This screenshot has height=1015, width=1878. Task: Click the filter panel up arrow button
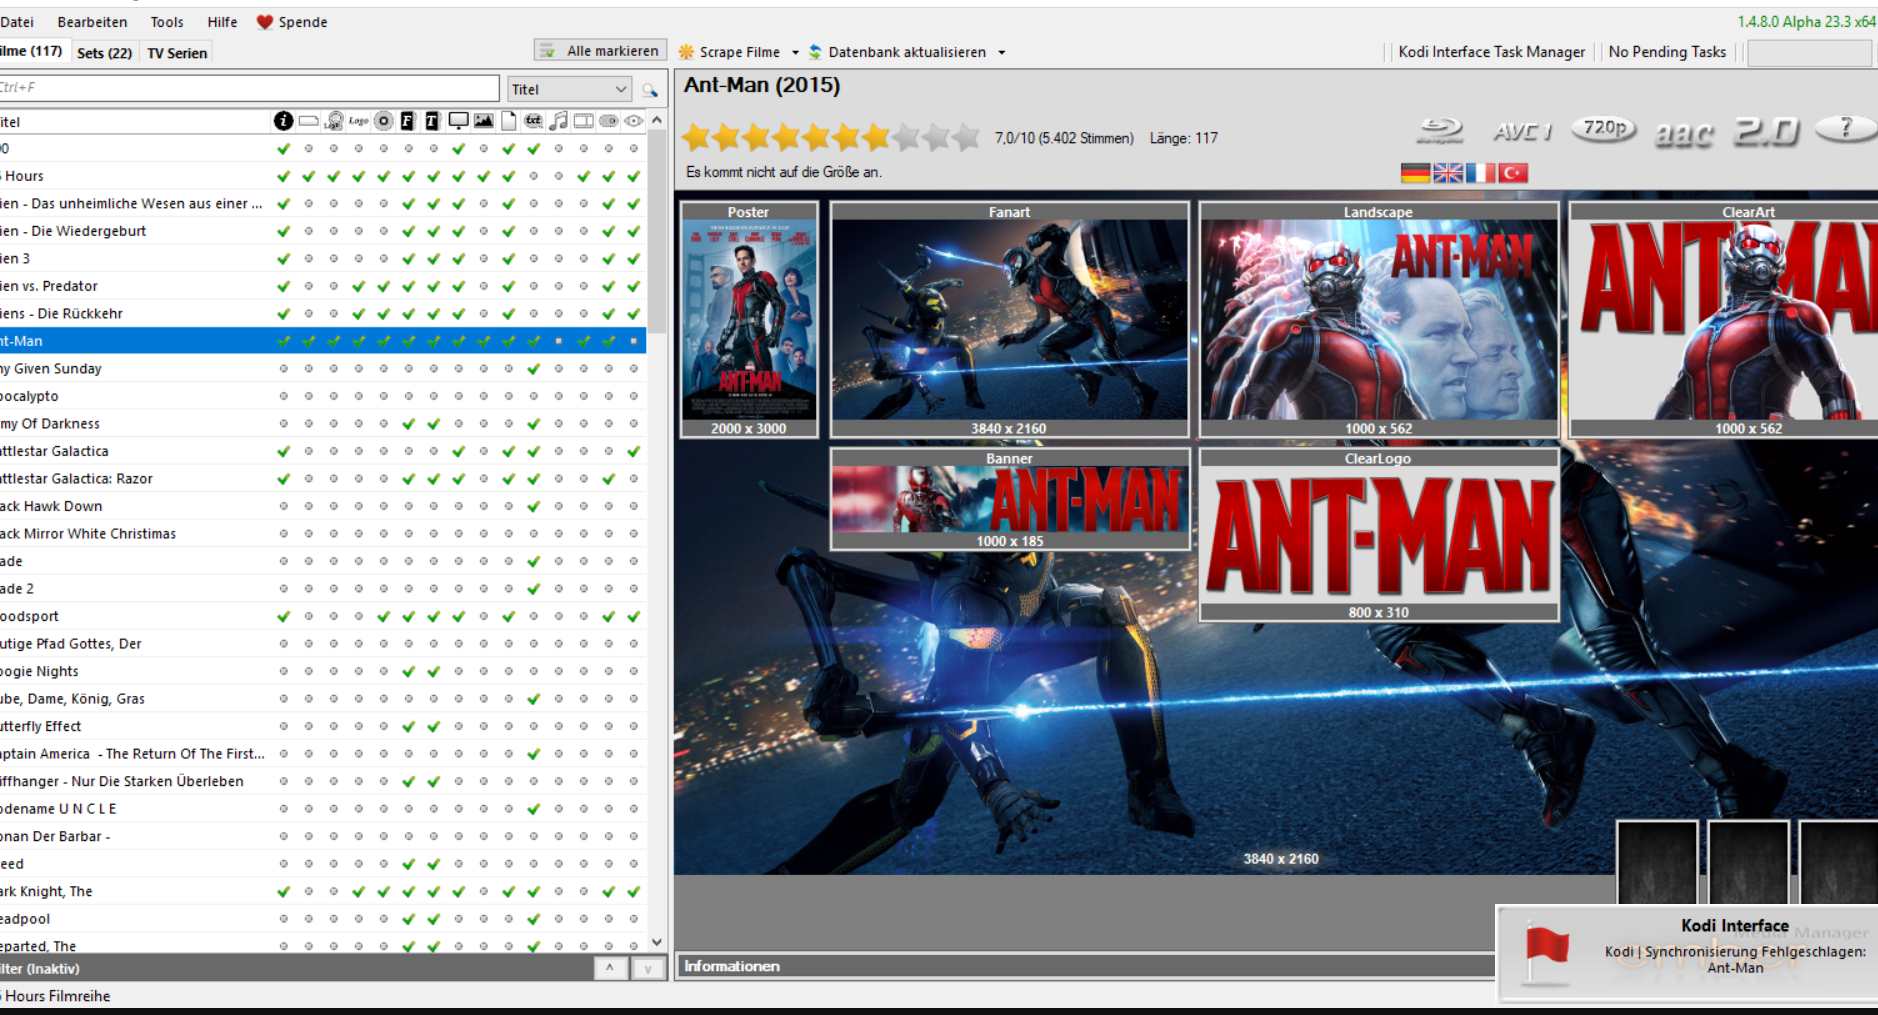pos(610,968)
